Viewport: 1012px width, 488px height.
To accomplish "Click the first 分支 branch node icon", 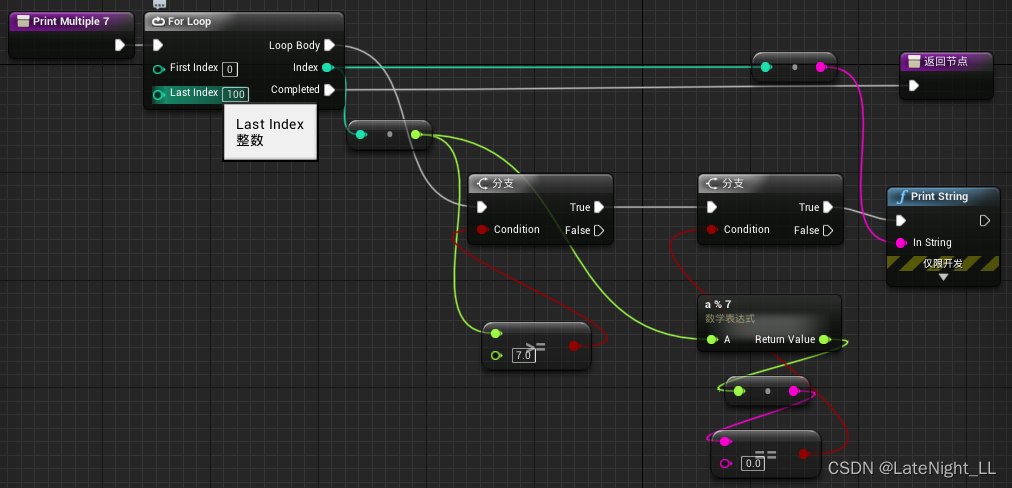I will 482,184.
